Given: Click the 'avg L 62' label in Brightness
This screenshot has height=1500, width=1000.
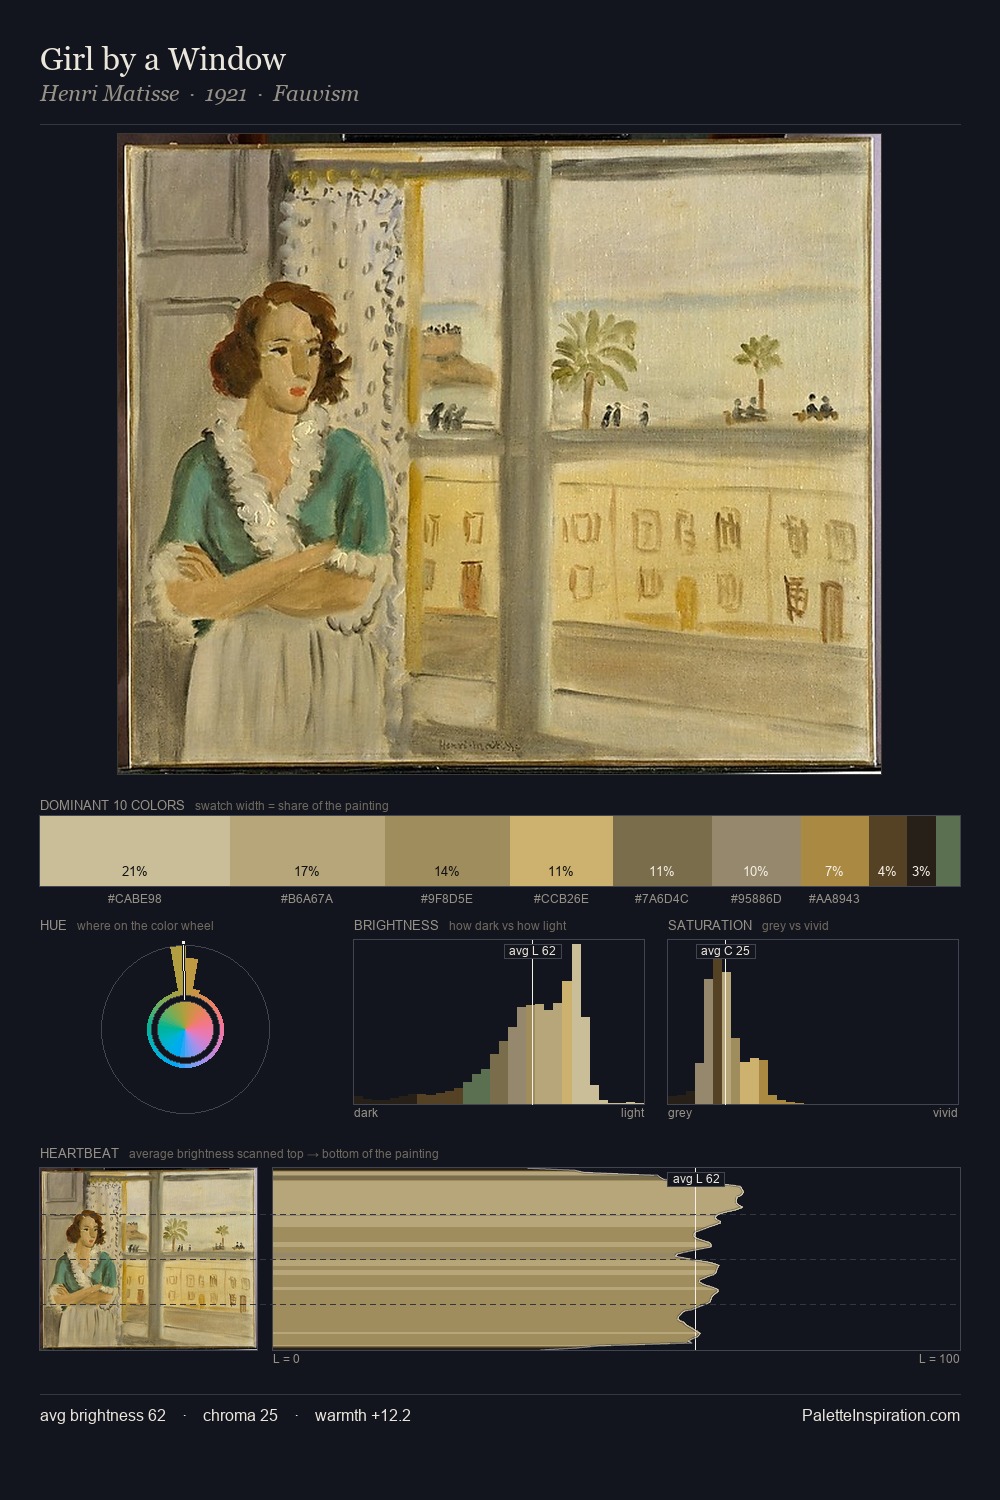Looking at the screenshot, I should tap(532, 951).
